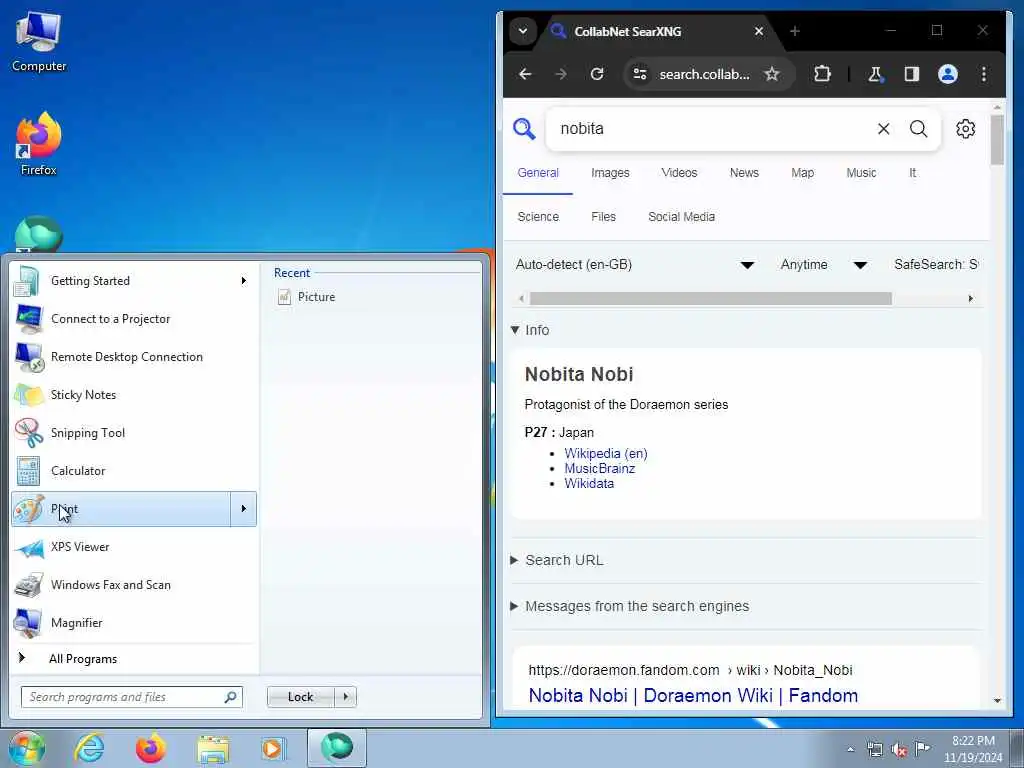
Task: Open the Wikipedia (en) link
Action: (605, 453)
